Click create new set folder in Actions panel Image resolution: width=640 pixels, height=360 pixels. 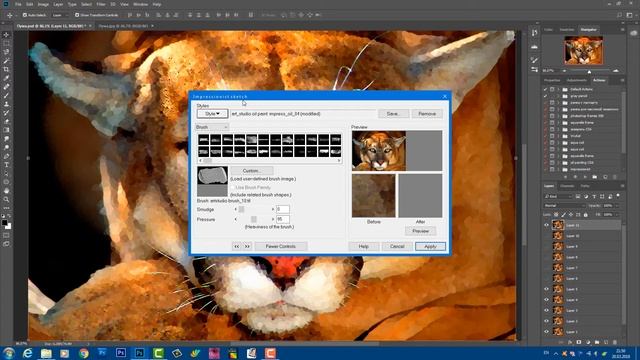coord(595,177)
